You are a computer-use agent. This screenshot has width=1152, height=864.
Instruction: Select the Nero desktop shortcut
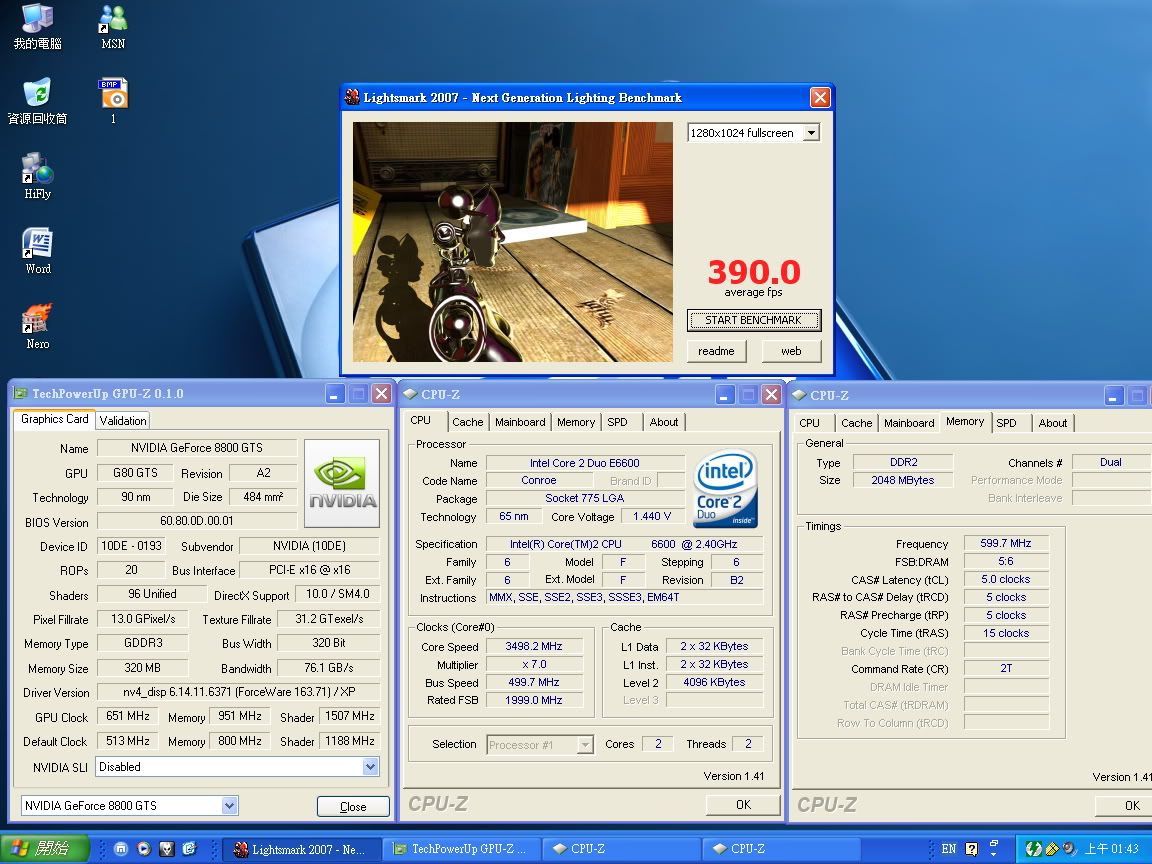click(37, 326)
